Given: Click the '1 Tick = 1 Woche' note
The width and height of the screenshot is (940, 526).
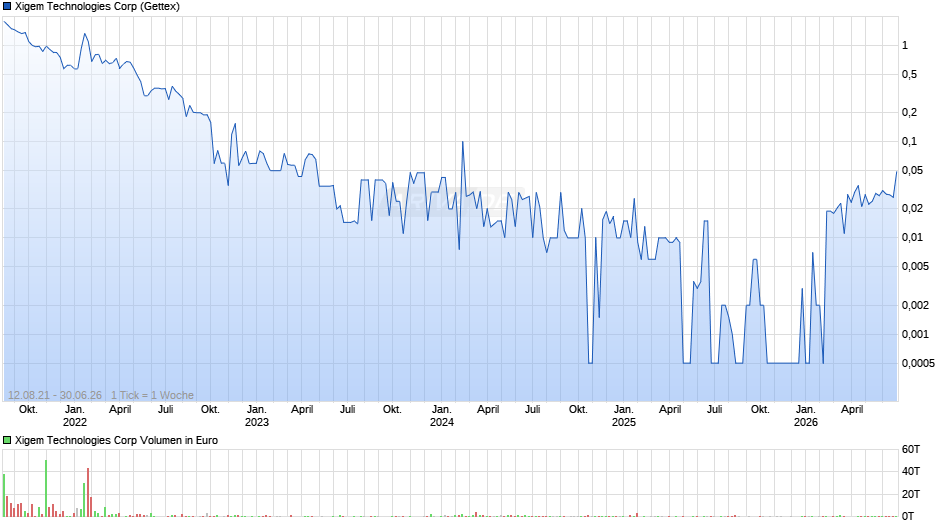Looking at the screenshot, I should point(152,395).
